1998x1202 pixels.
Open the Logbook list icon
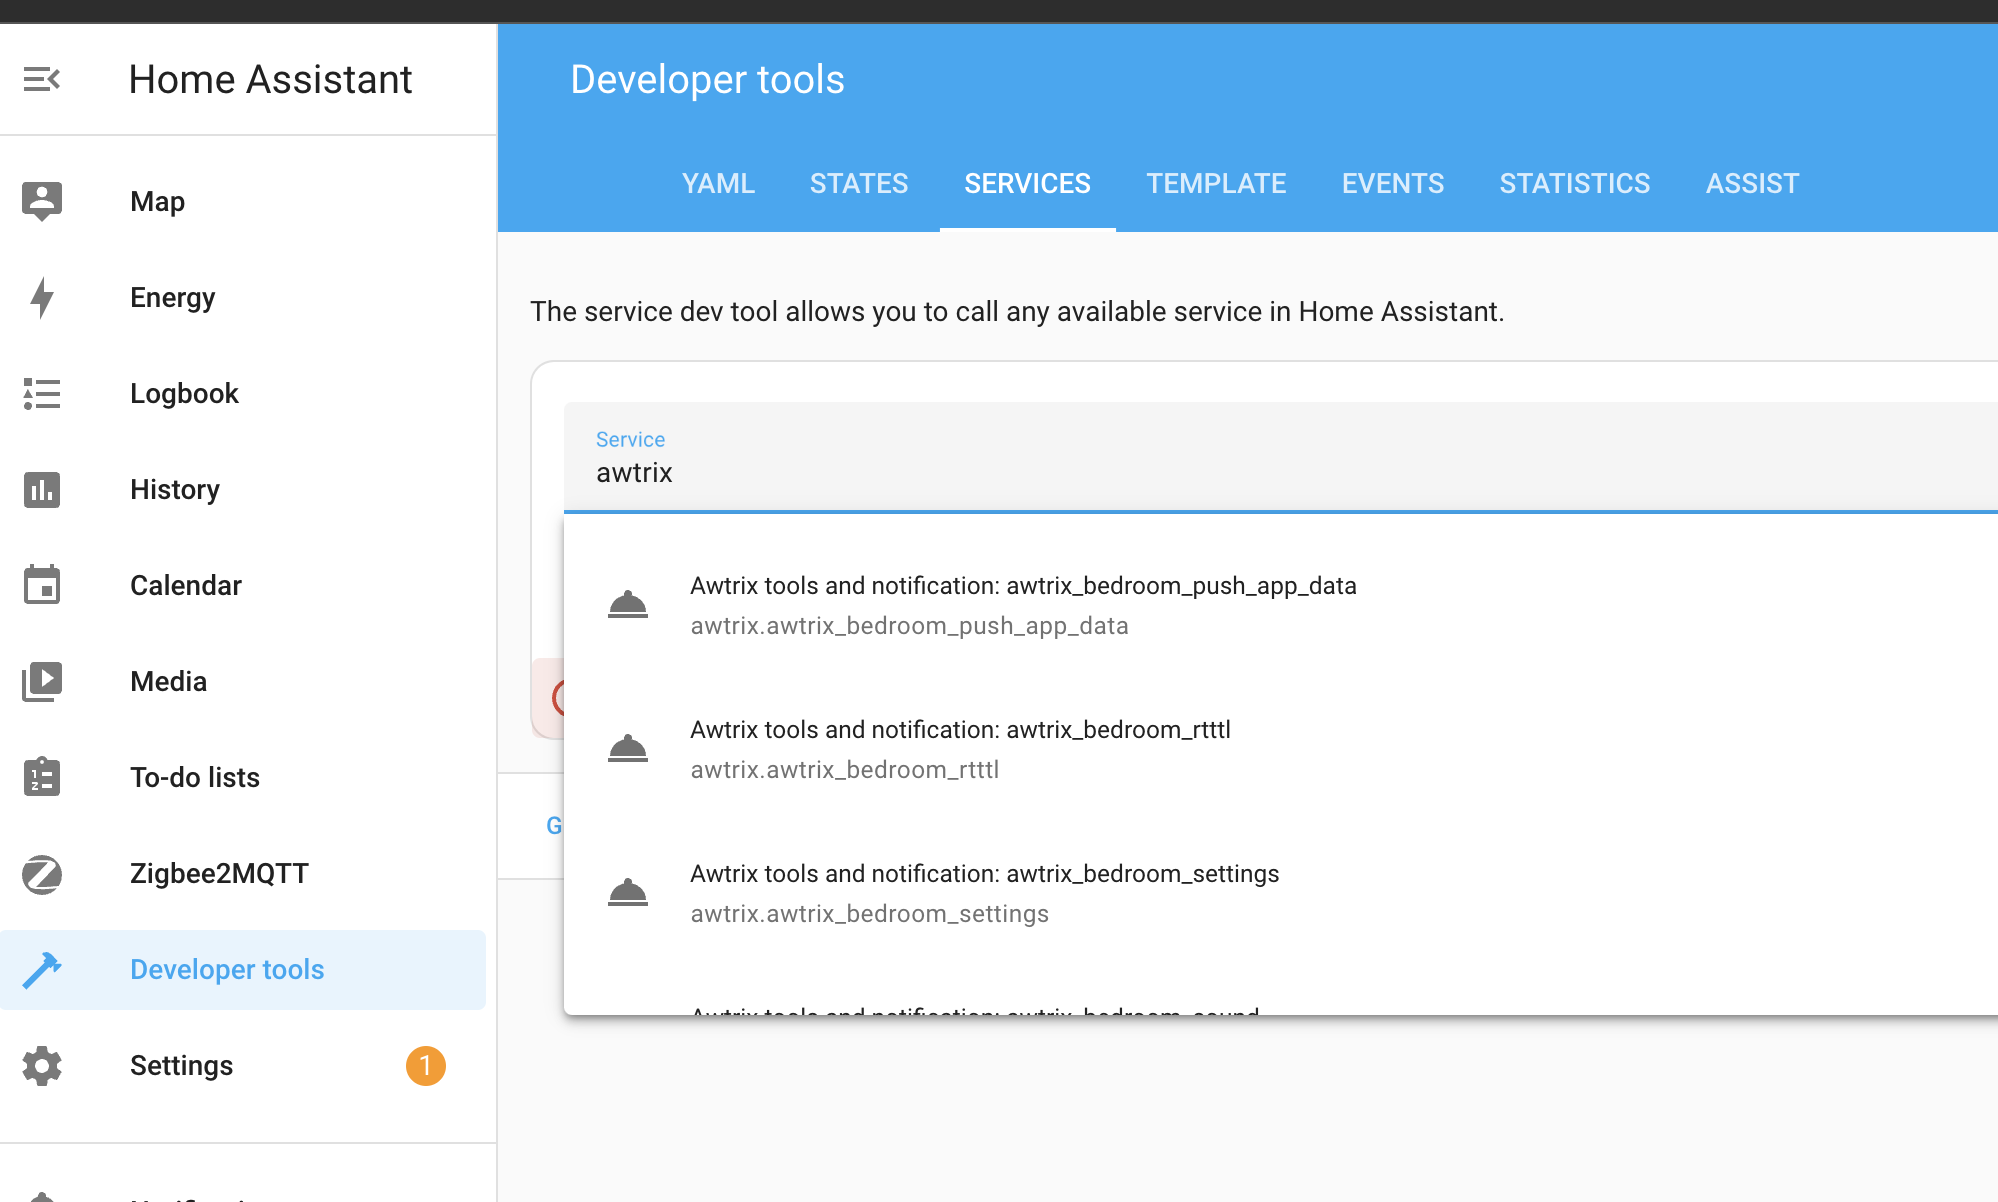42,393
